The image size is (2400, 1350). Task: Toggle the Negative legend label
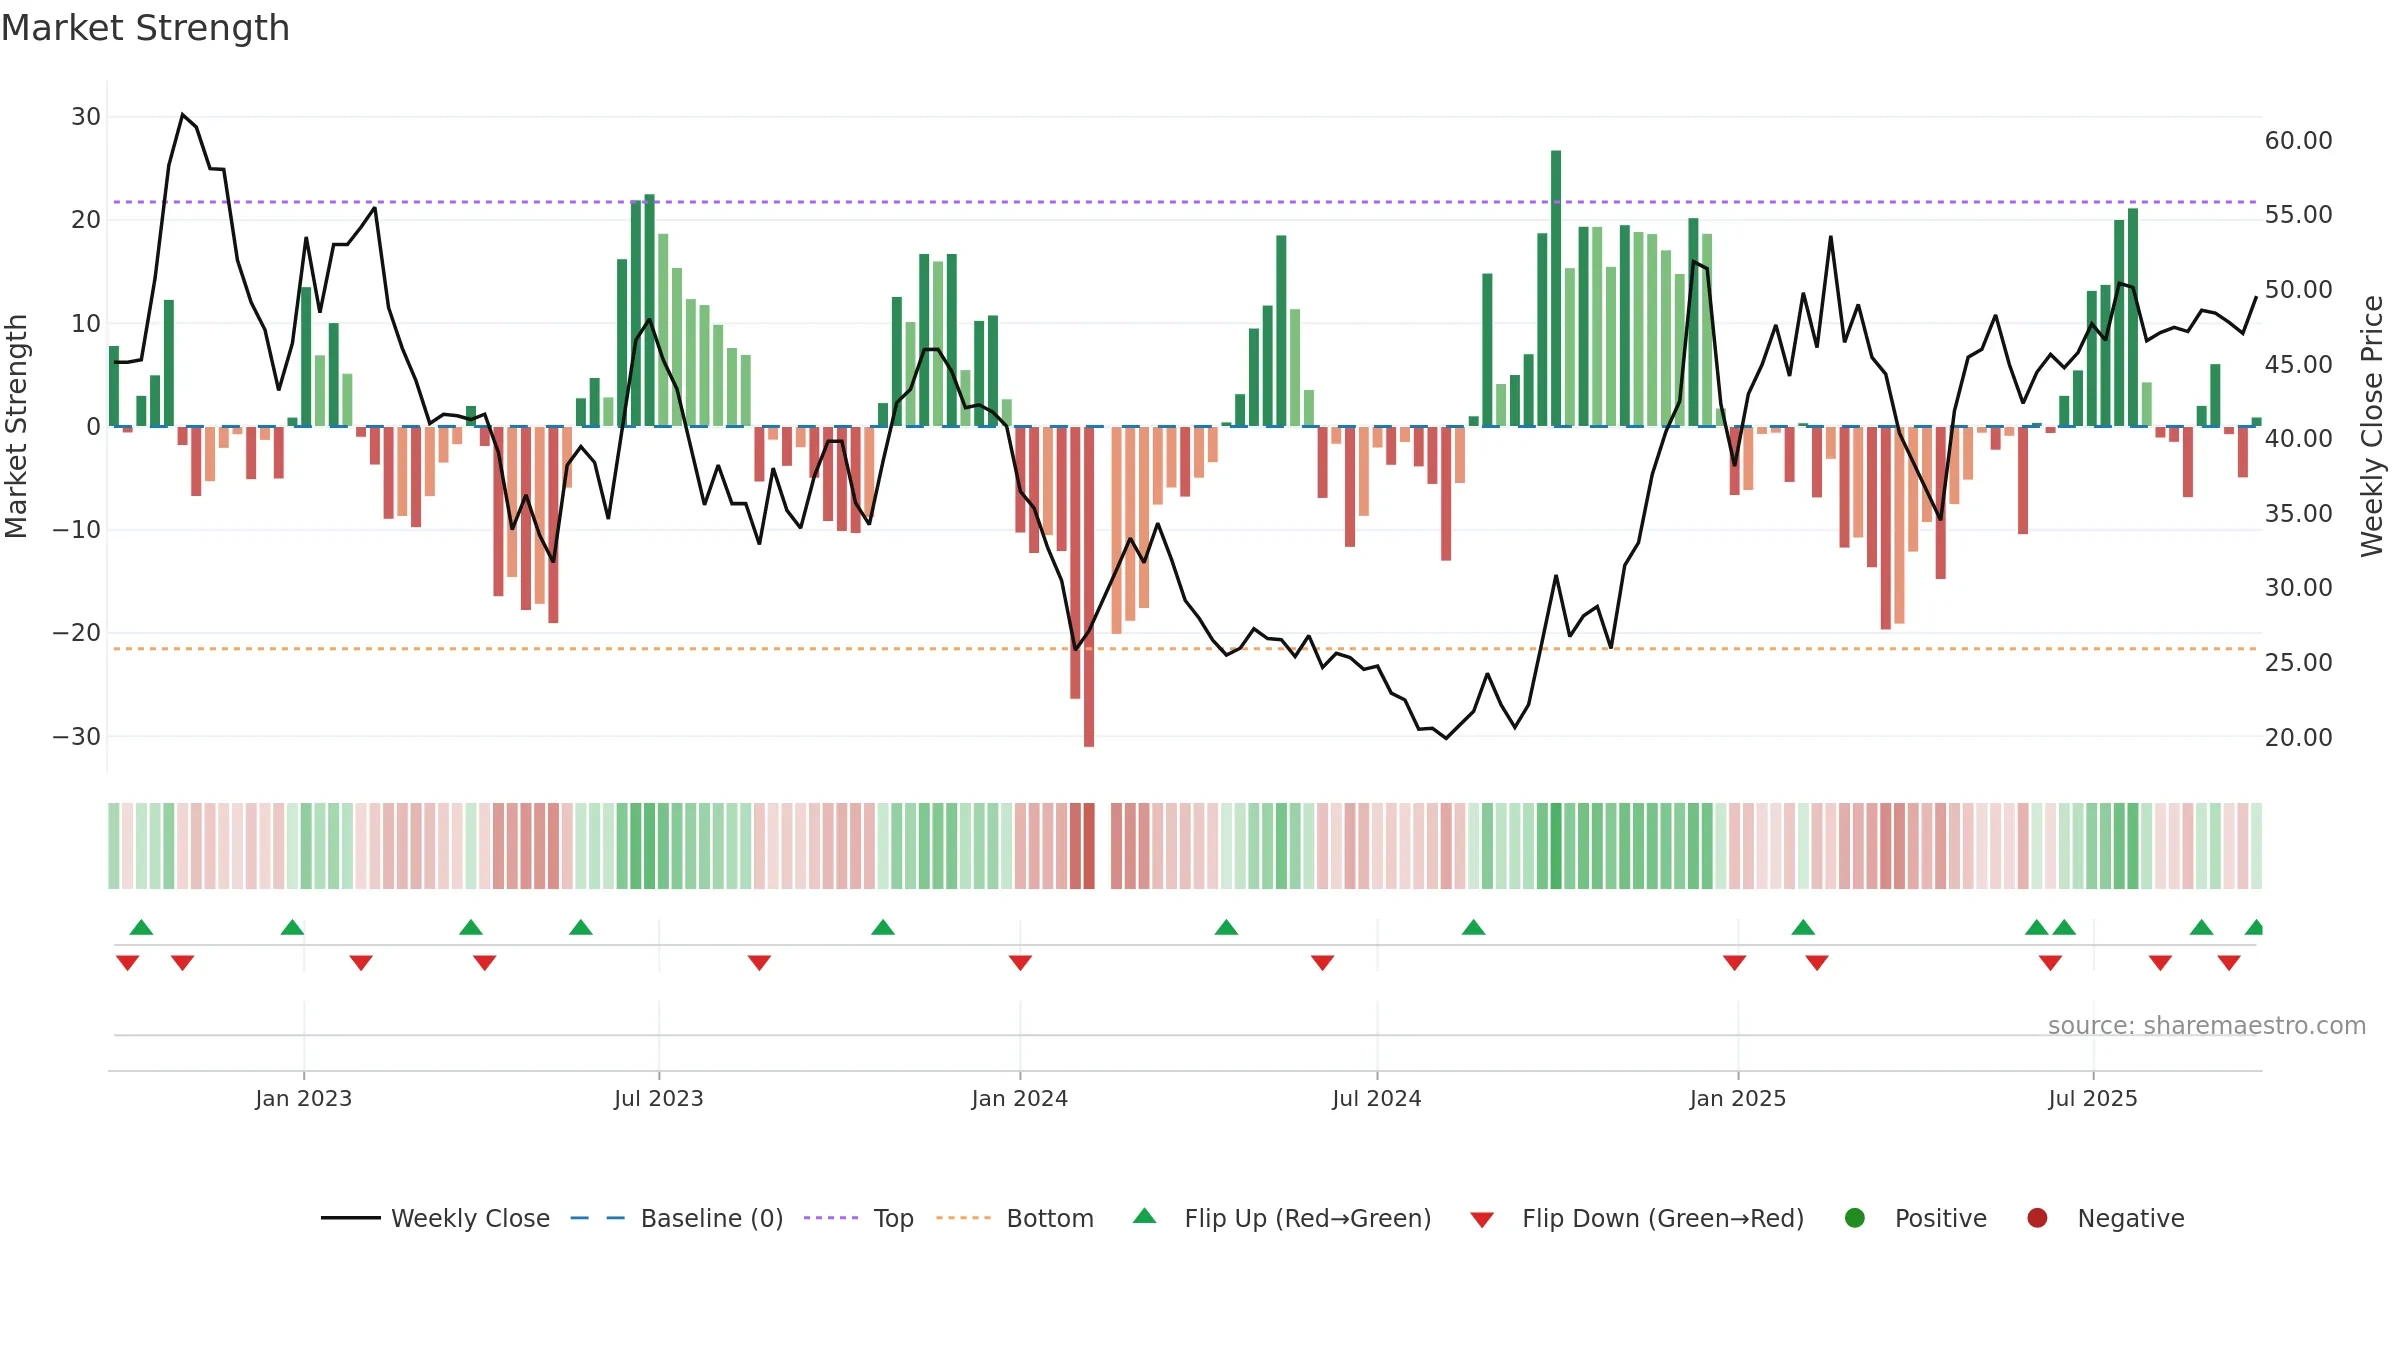pos(2131,1219)
